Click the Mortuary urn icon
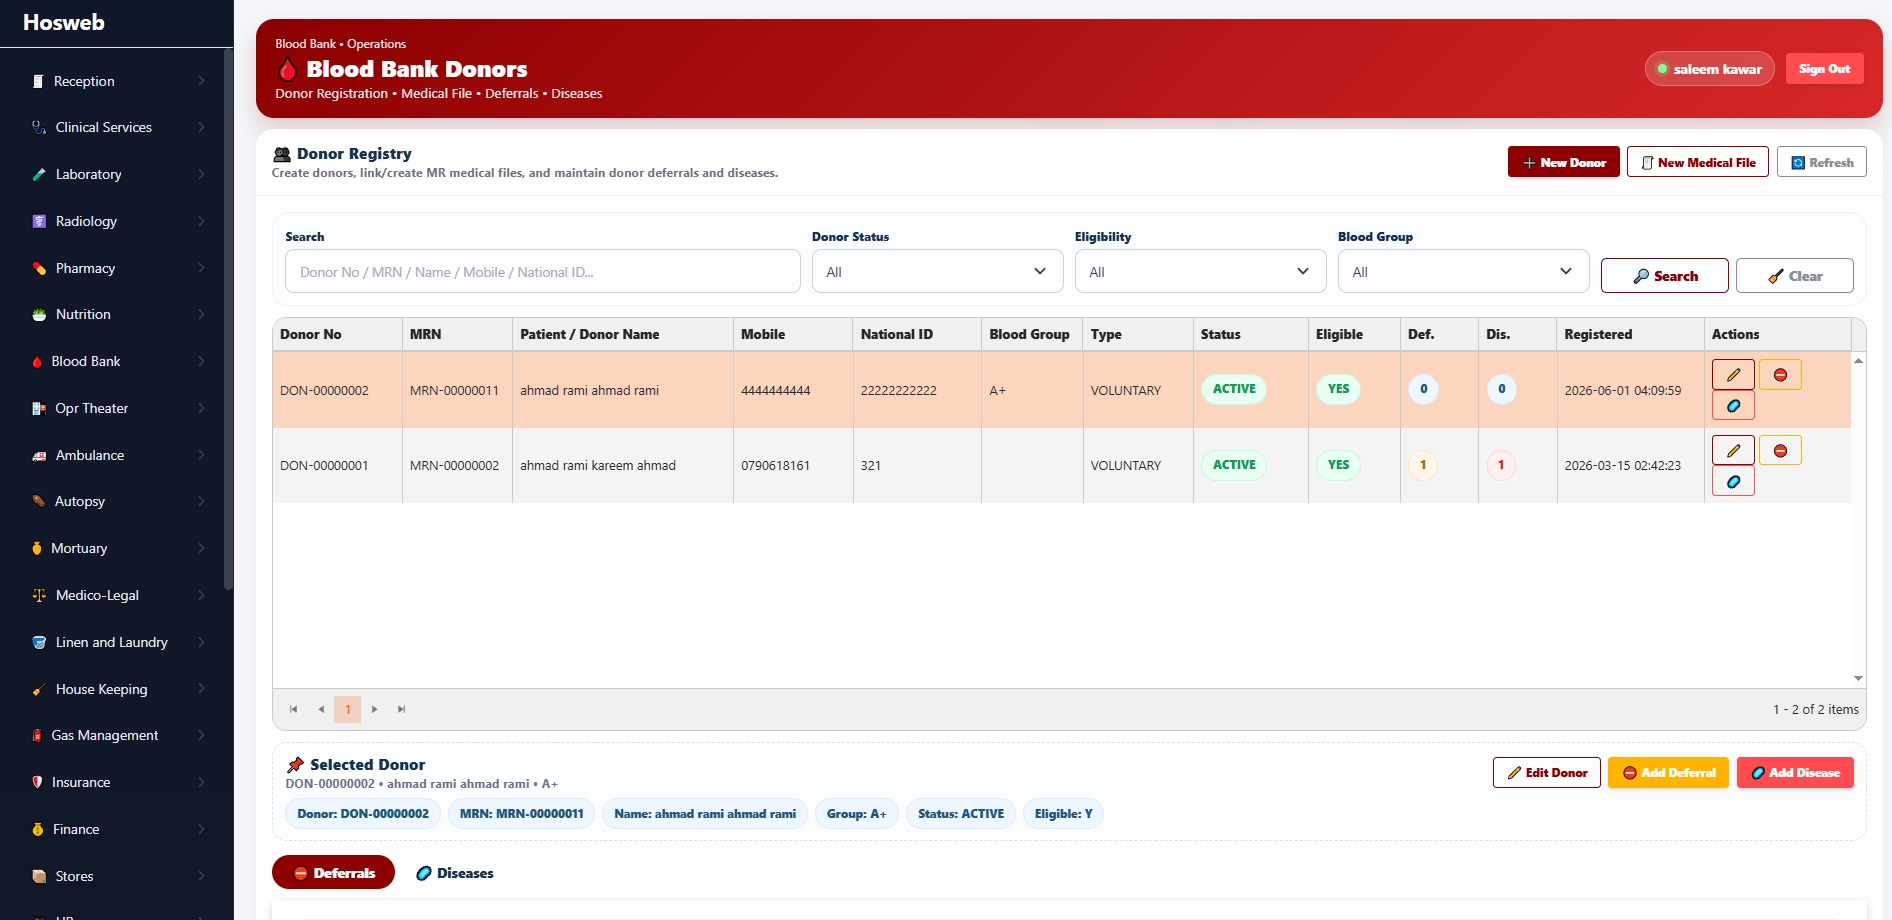 click(37, 549)
